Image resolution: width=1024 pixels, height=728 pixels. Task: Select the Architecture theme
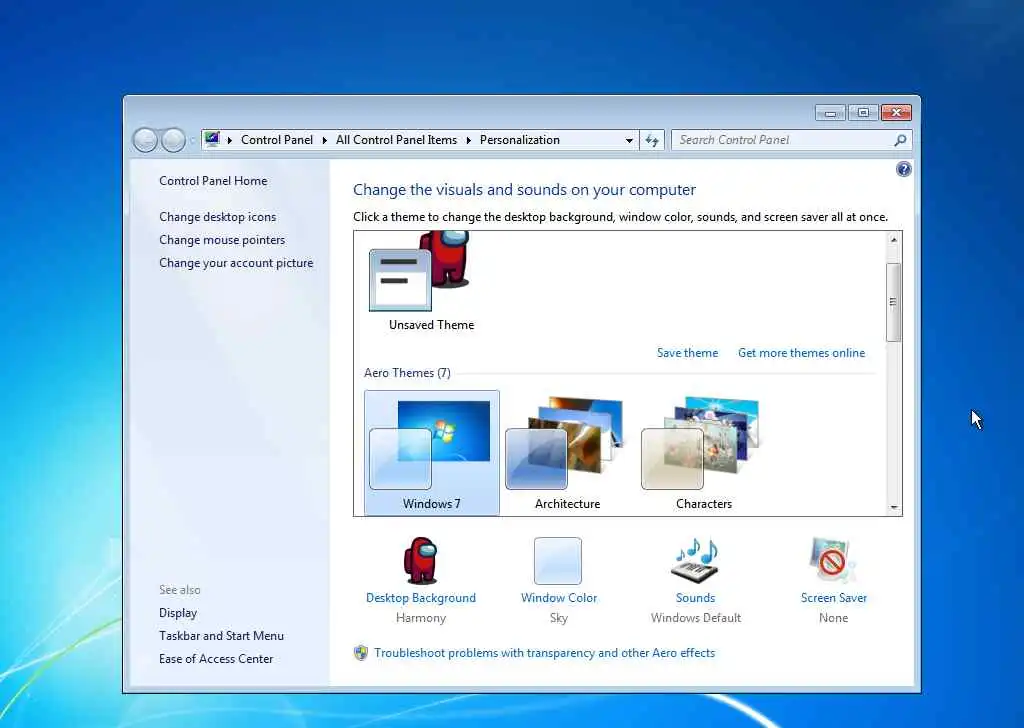coord(567,453)
